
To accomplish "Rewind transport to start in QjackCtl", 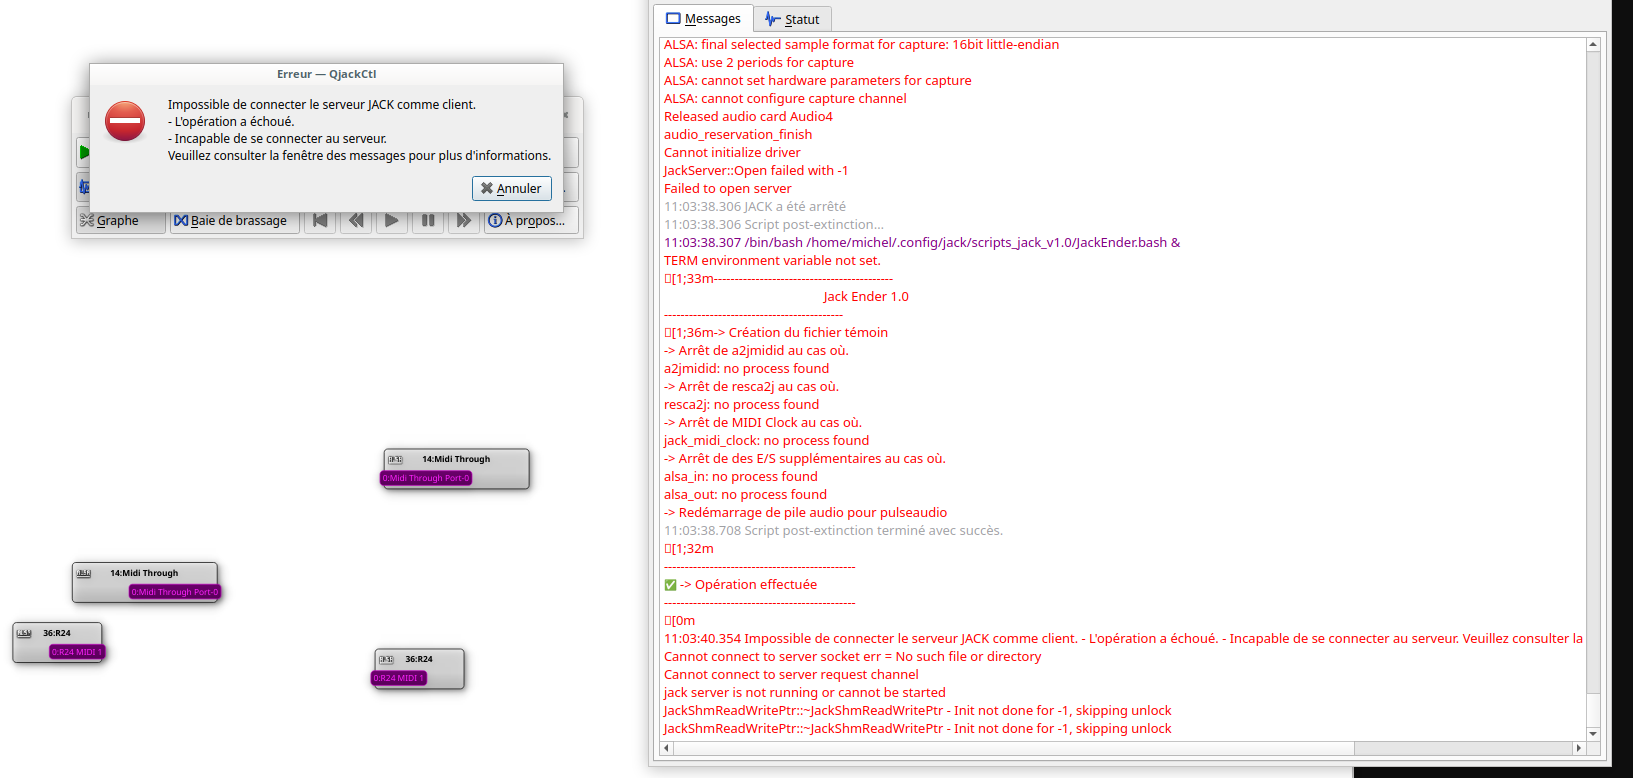I will pos(320,220).
